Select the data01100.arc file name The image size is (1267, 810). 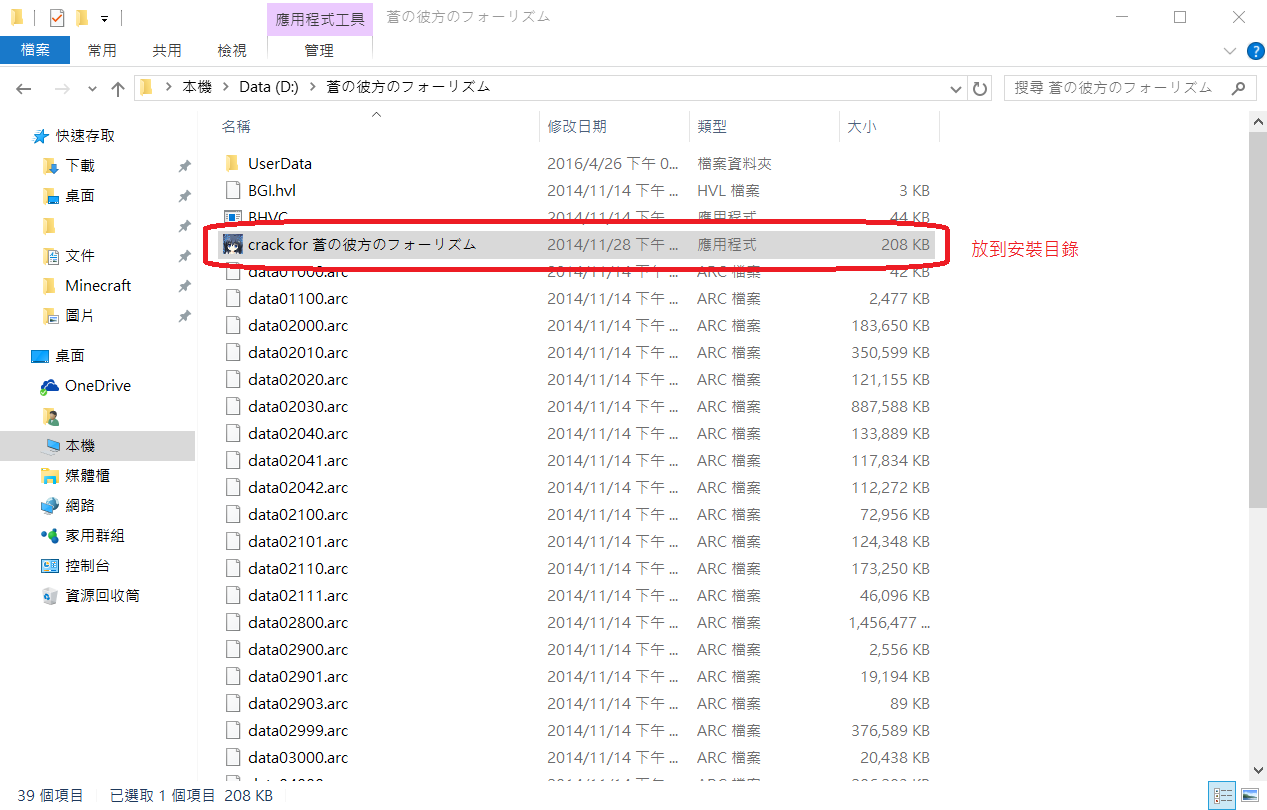pyautogui.click(x=298, y=298)
